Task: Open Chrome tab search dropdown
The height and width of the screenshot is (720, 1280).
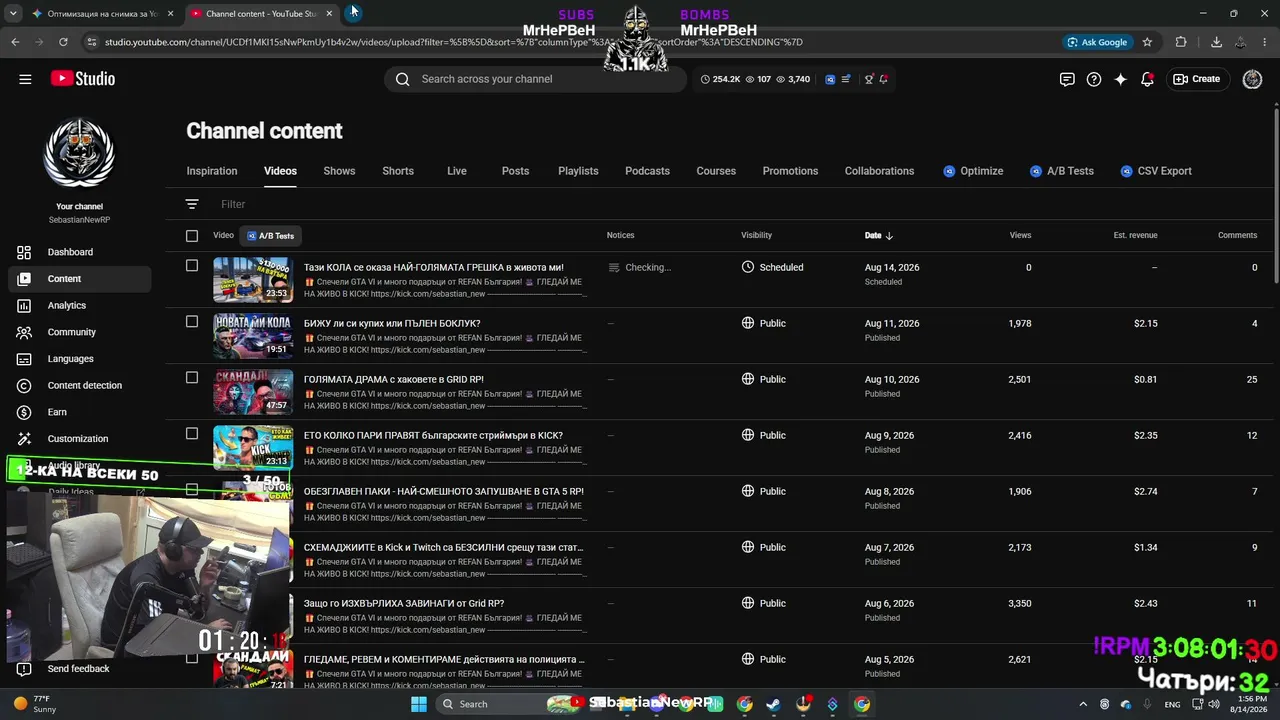Action: (x=13, y=14)
